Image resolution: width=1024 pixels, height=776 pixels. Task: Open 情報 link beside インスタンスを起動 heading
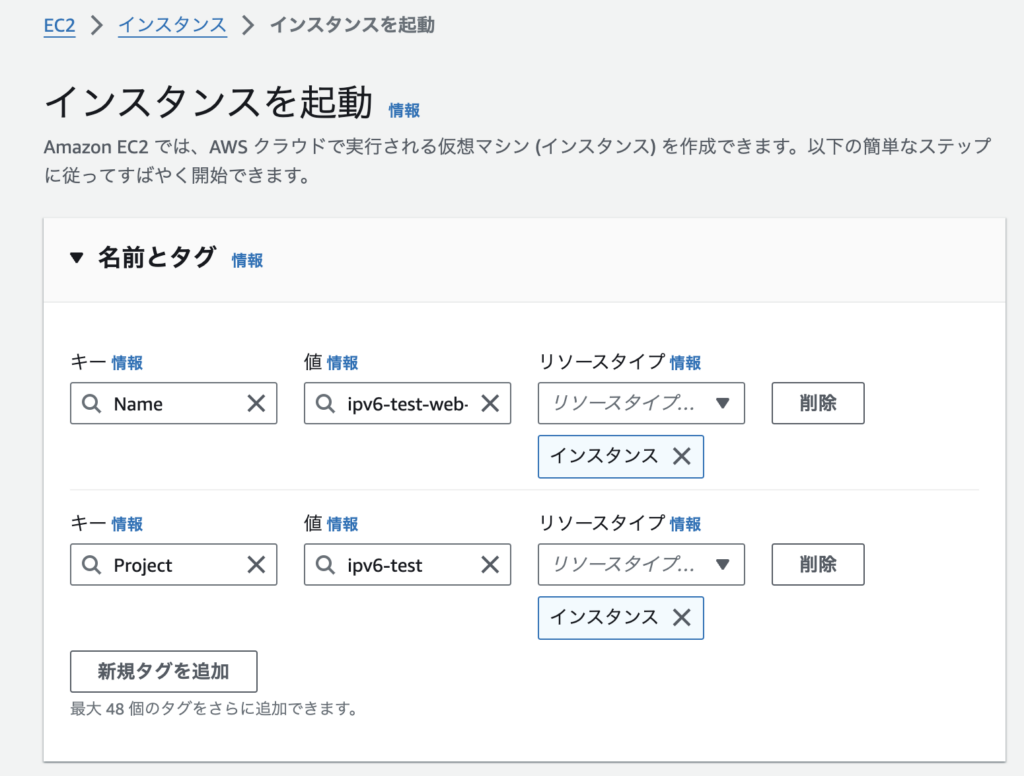click(404, 111)
